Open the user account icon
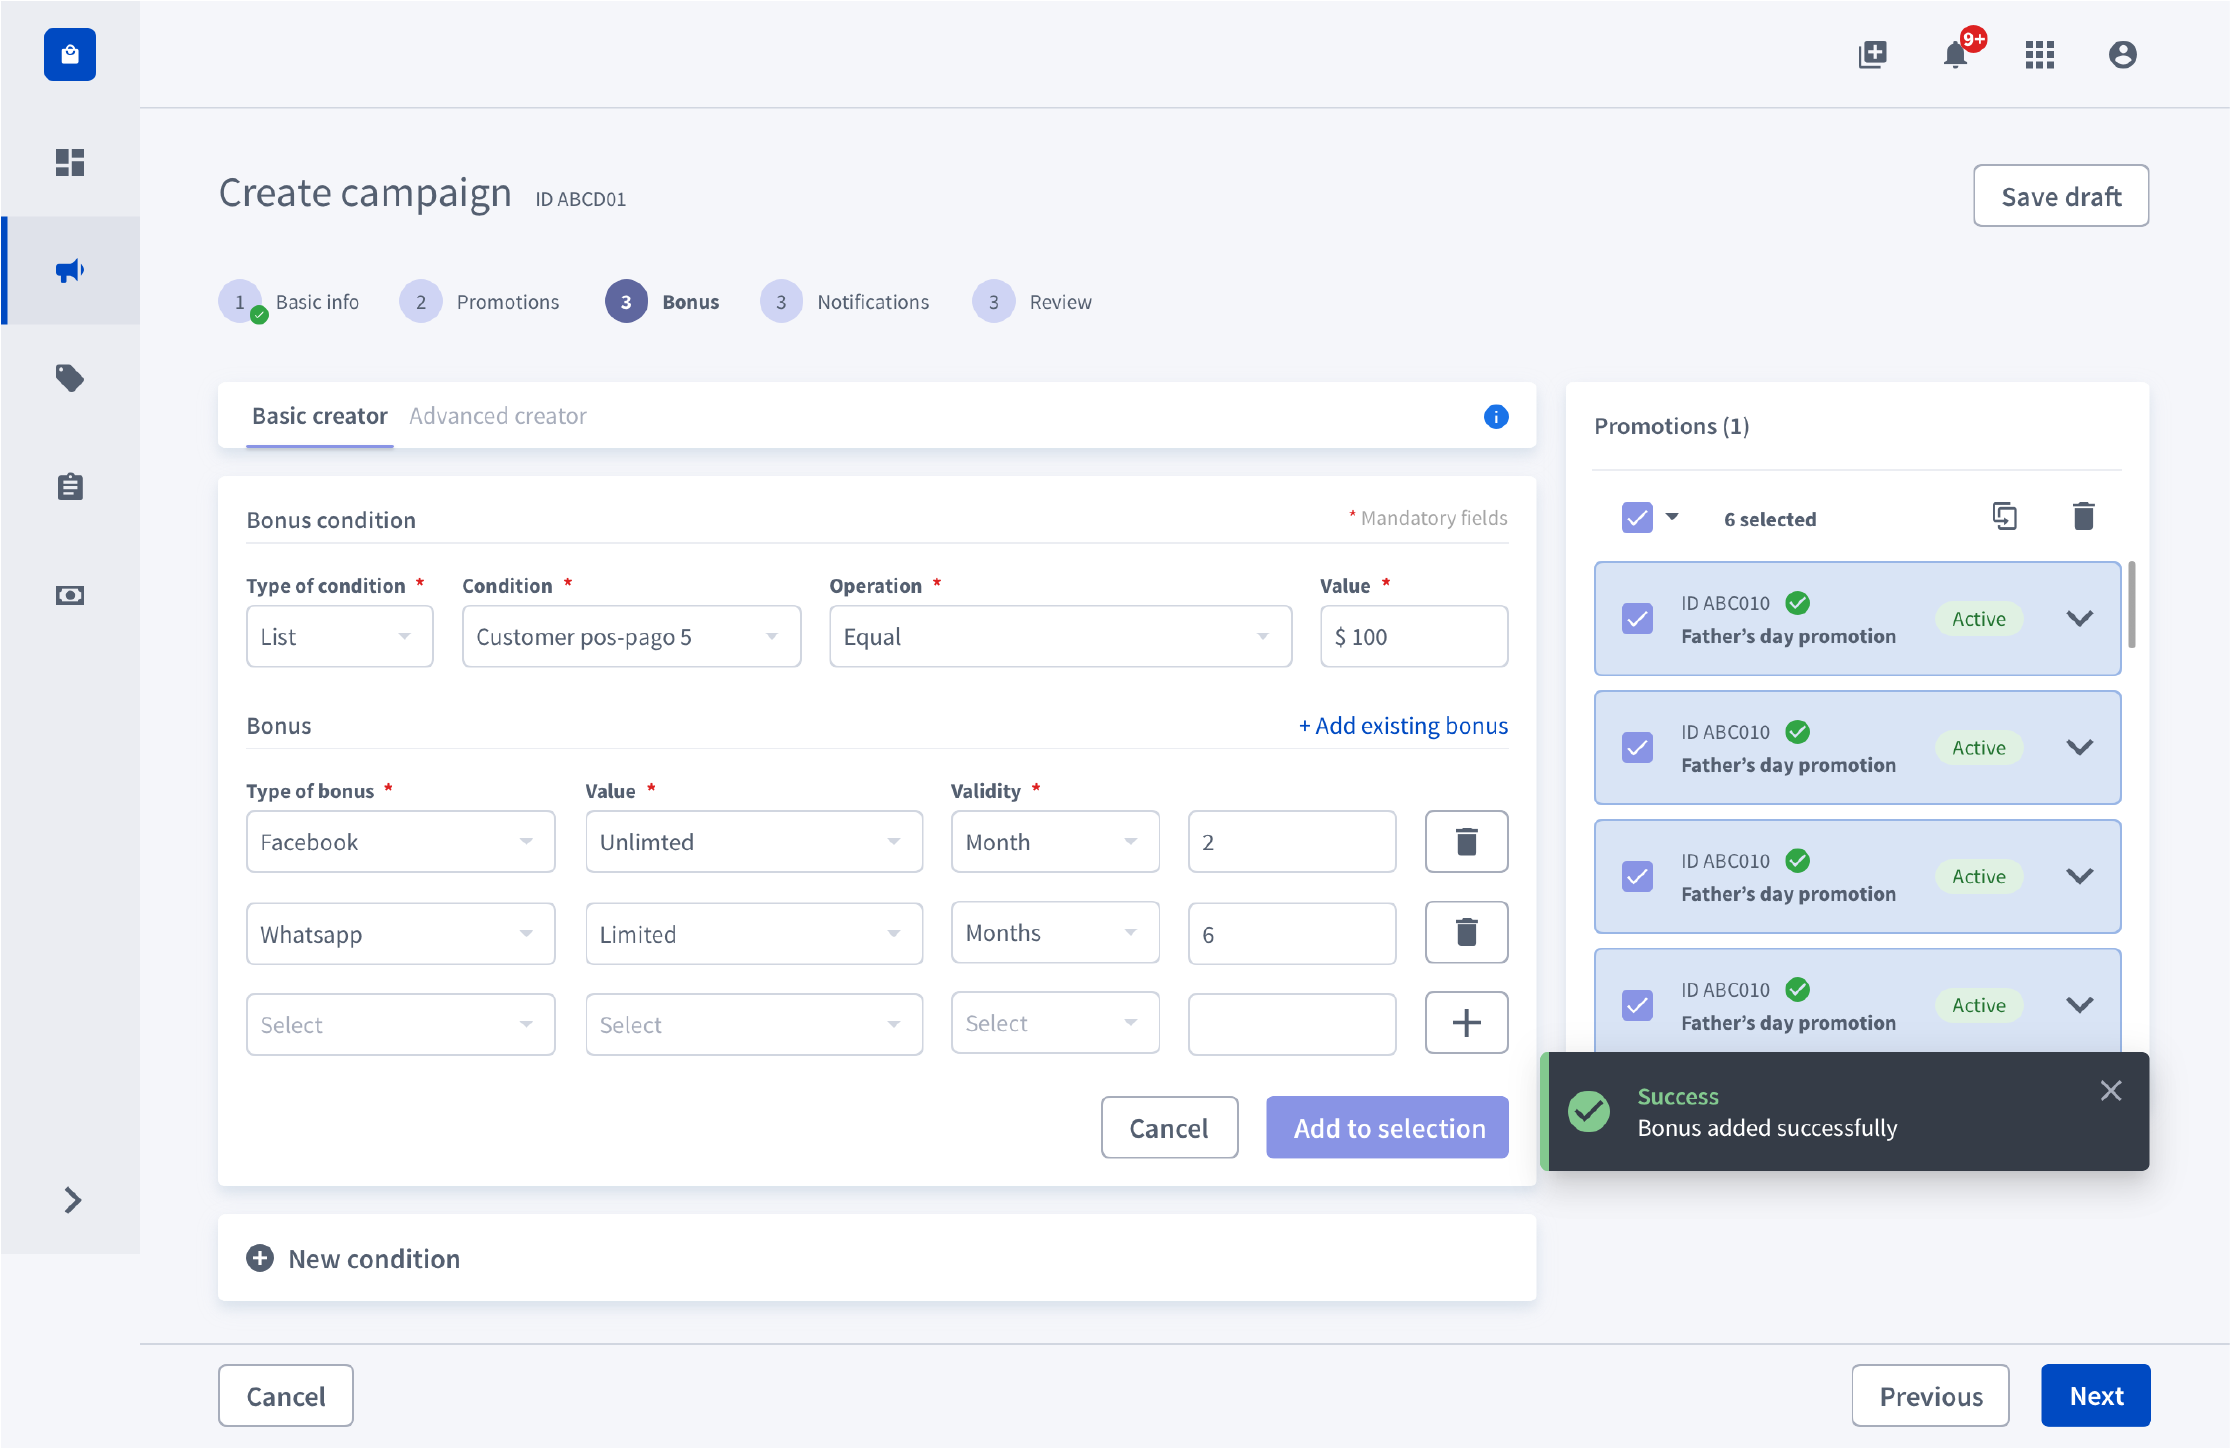The height and width of the screenshot is (1448, 2230). pos(2123,54)
